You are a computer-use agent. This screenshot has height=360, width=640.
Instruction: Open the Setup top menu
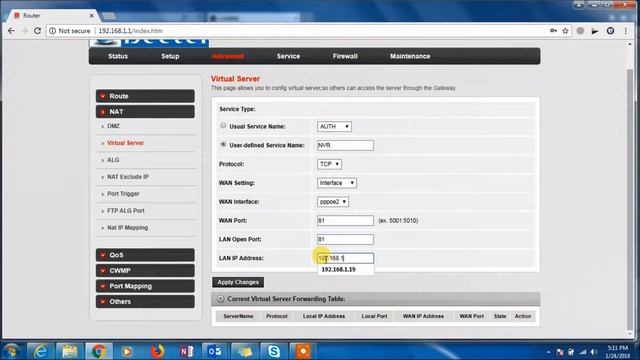(170, 56)
